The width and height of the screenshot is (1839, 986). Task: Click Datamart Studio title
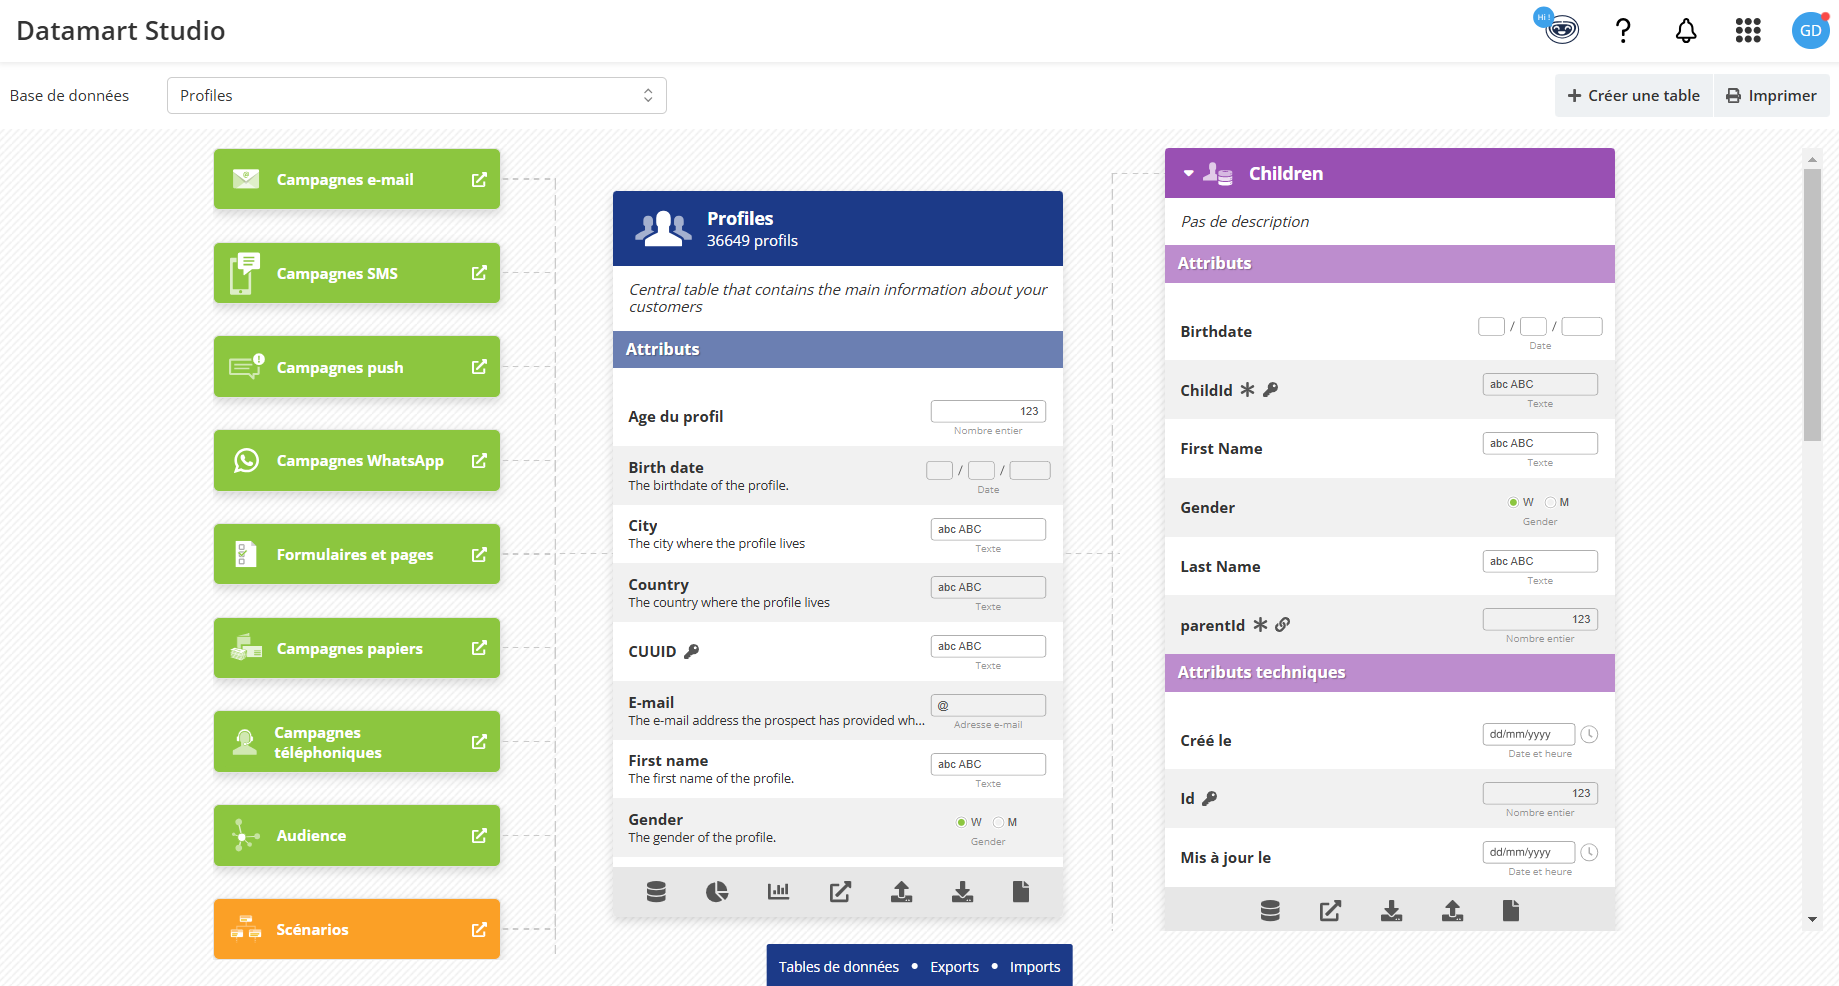tap(121, 31)
